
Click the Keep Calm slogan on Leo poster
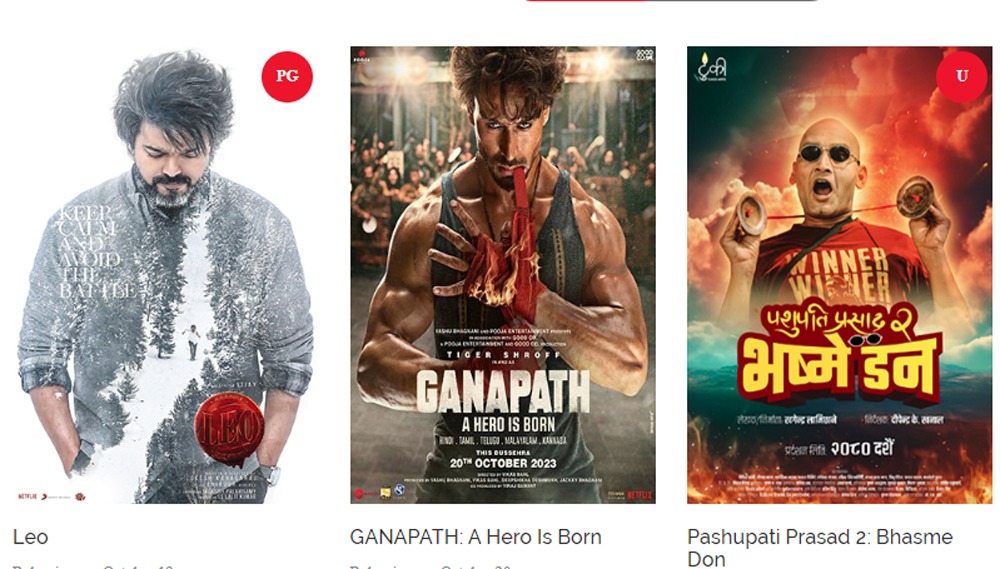96,252
